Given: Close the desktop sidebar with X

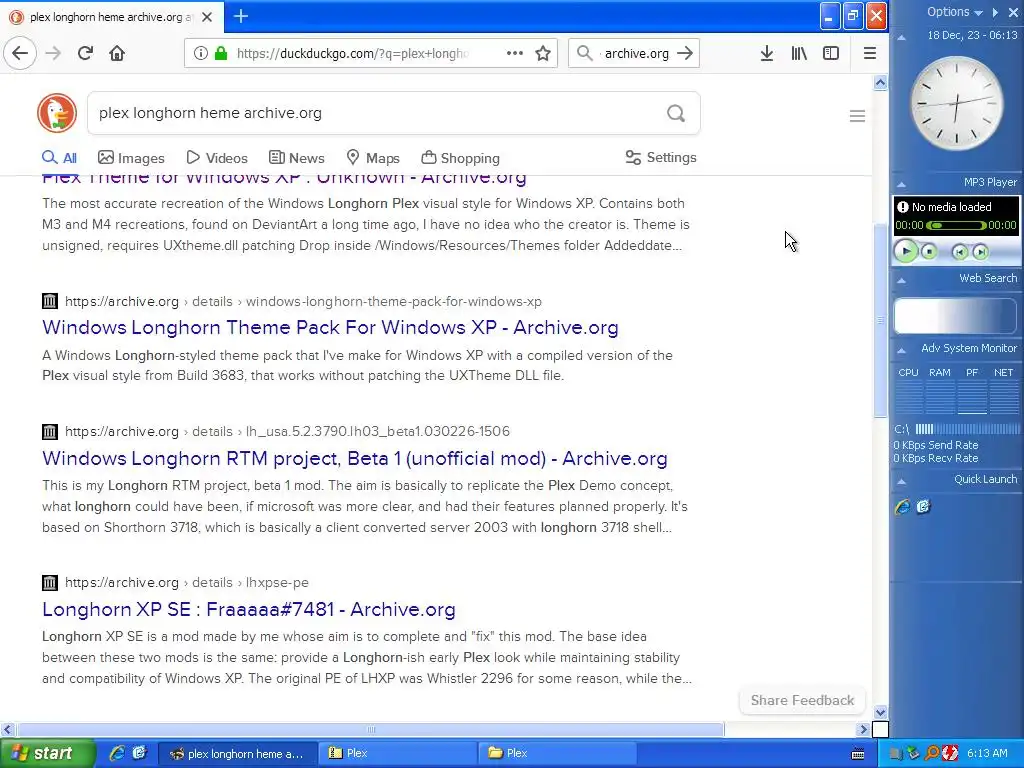Looking at the screenshot, I should (1013, 12).
